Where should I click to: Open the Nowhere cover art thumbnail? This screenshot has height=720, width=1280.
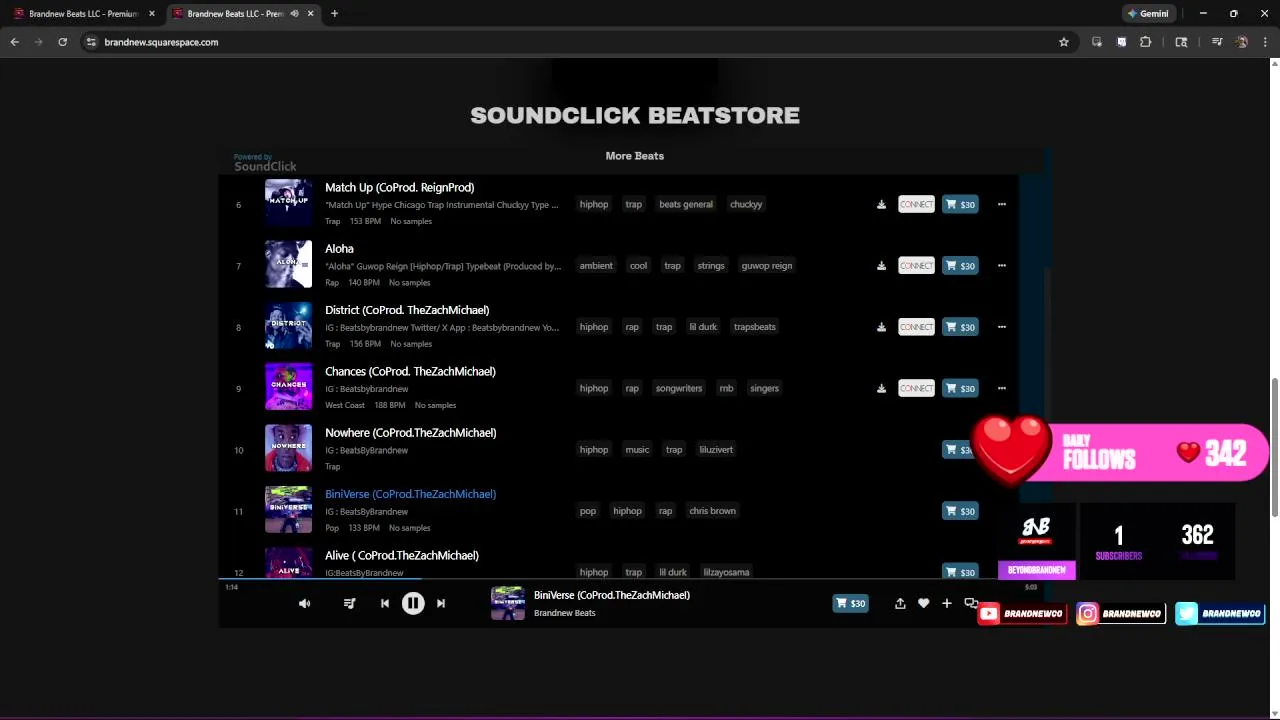tap(288, 449)
